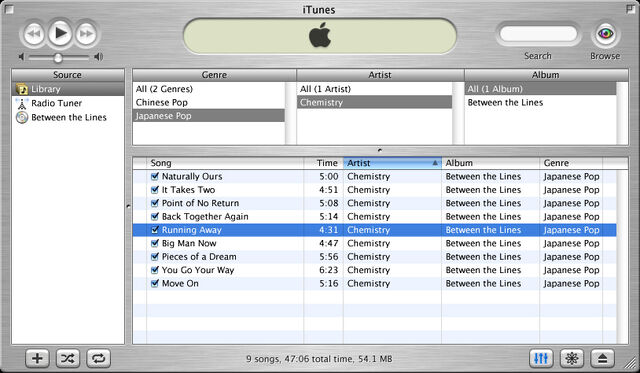This screenshot has width=640, height=373.
Task: Select All (1 Album) in Album column
Action: click(x=540, y=89)
